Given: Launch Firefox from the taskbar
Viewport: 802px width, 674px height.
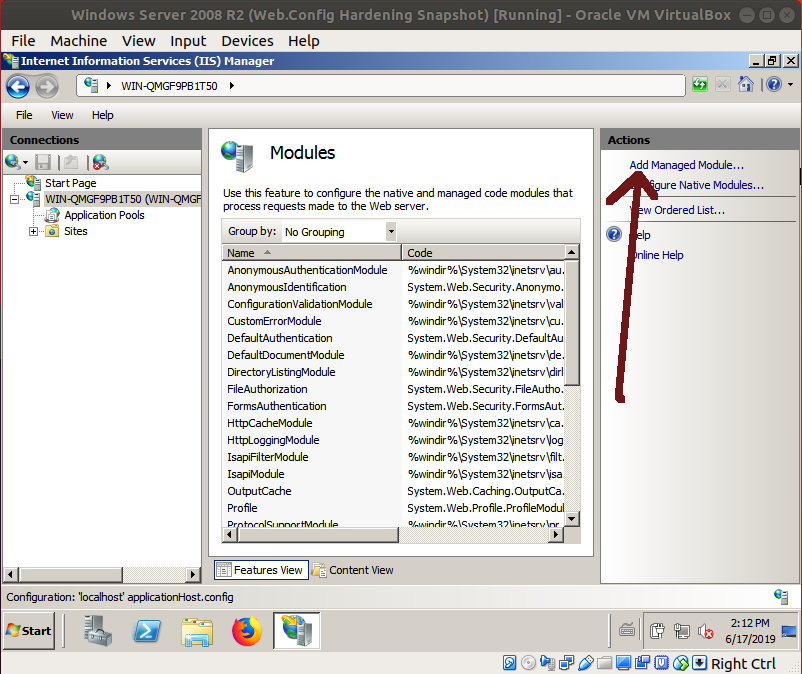Looking at the screenshot, I should pos(247,631).
